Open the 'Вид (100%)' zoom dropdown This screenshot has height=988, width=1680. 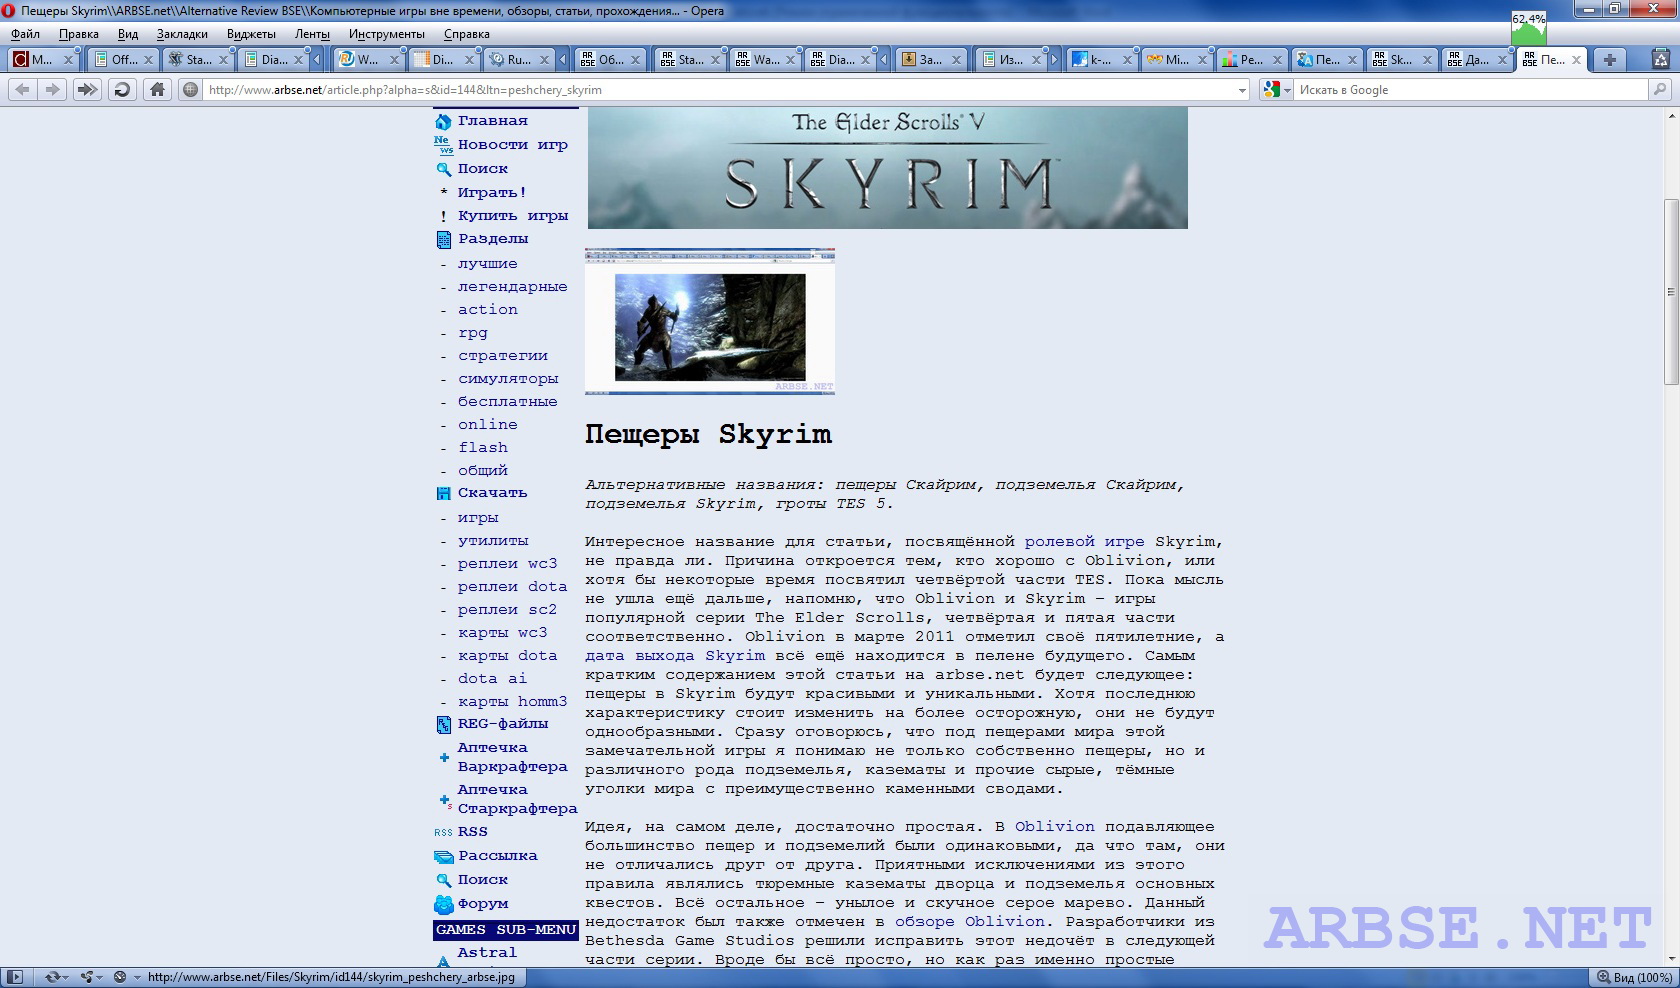[x=1634, y=977]
